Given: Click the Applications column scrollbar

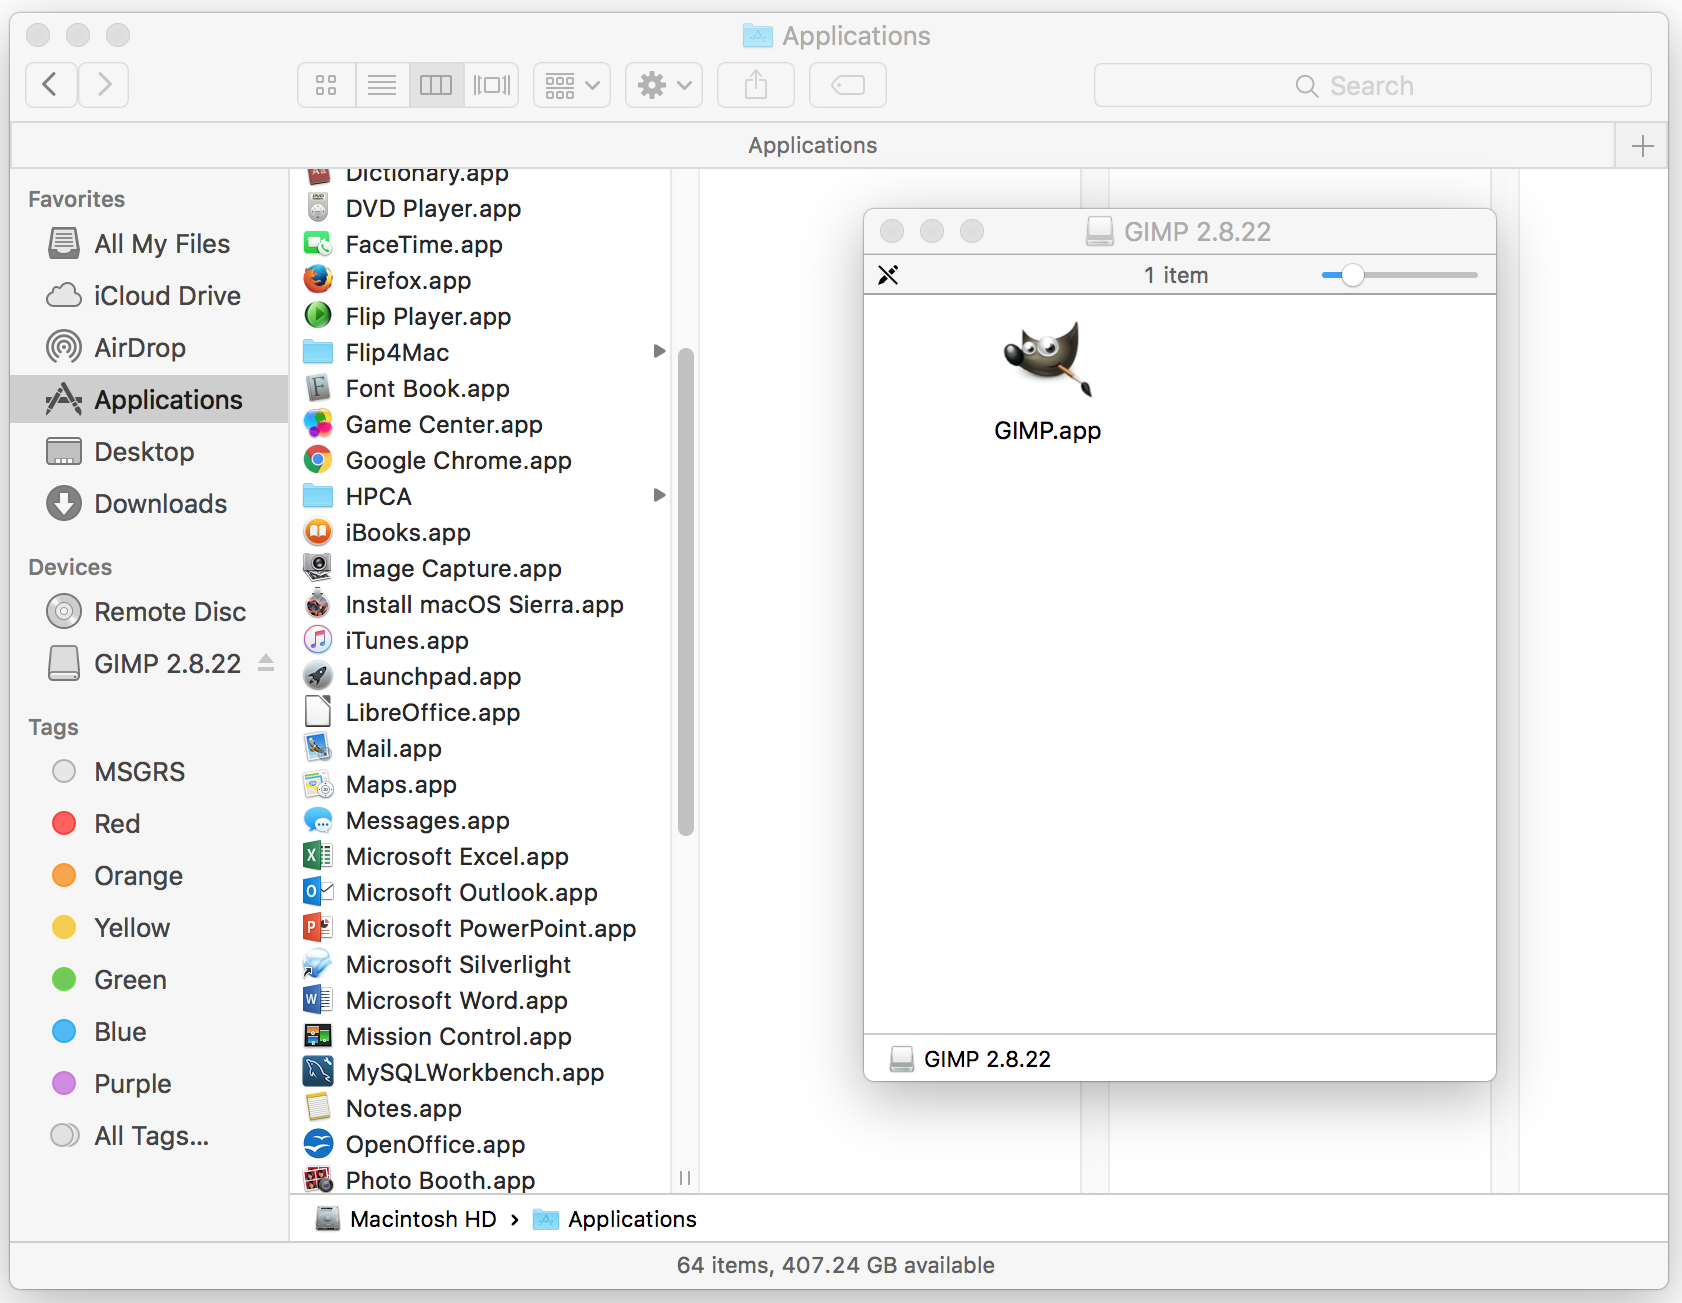Looking at the screenshot, I should 685,592.
